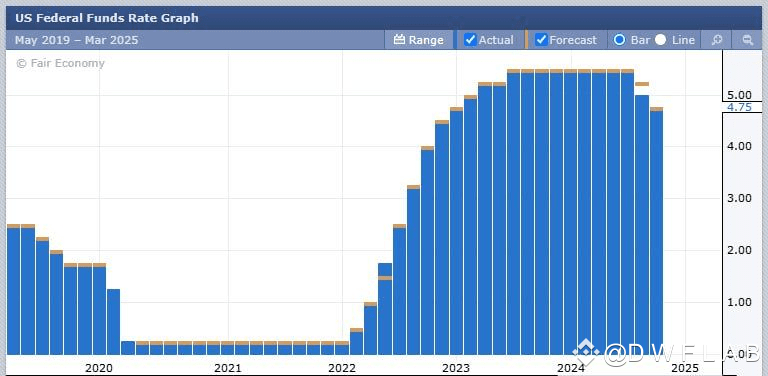Click the Fair Economy copyright text
This screenshot has height=376, width=768.
click(60, 63)
